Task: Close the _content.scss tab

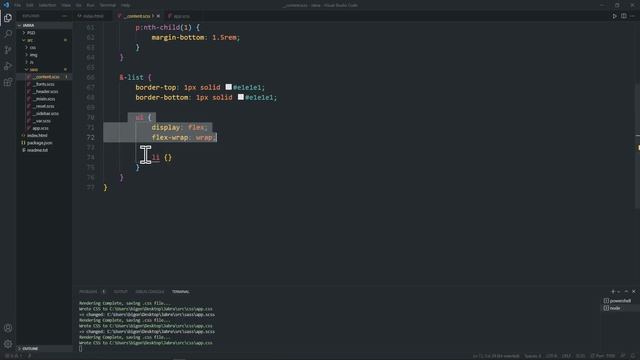Action: [x=158, y=16]
